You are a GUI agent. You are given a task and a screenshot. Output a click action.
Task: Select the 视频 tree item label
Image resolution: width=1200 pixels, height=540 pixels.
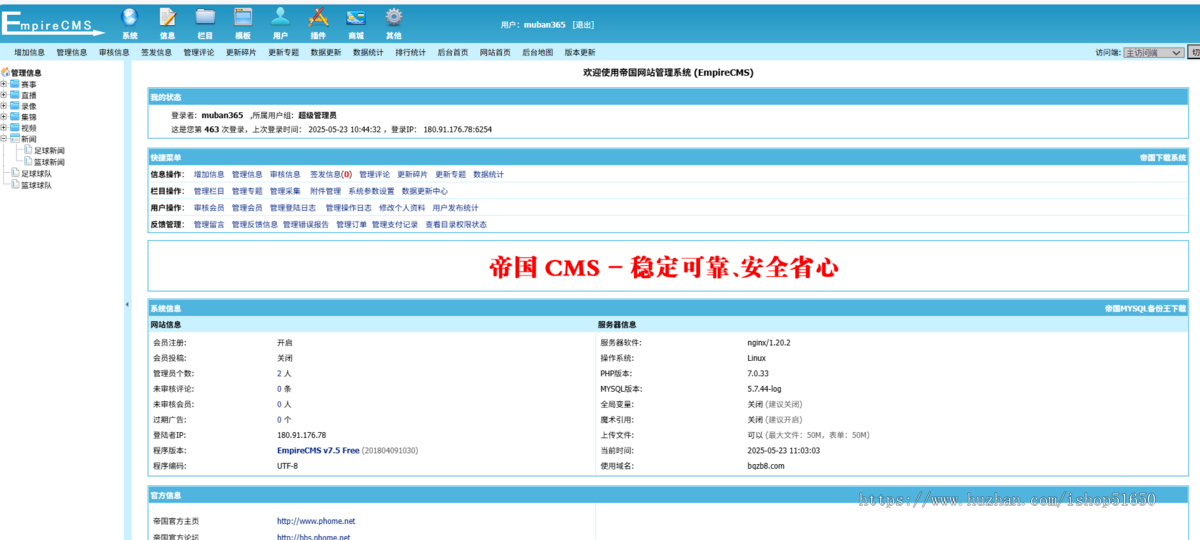(29, 128)
